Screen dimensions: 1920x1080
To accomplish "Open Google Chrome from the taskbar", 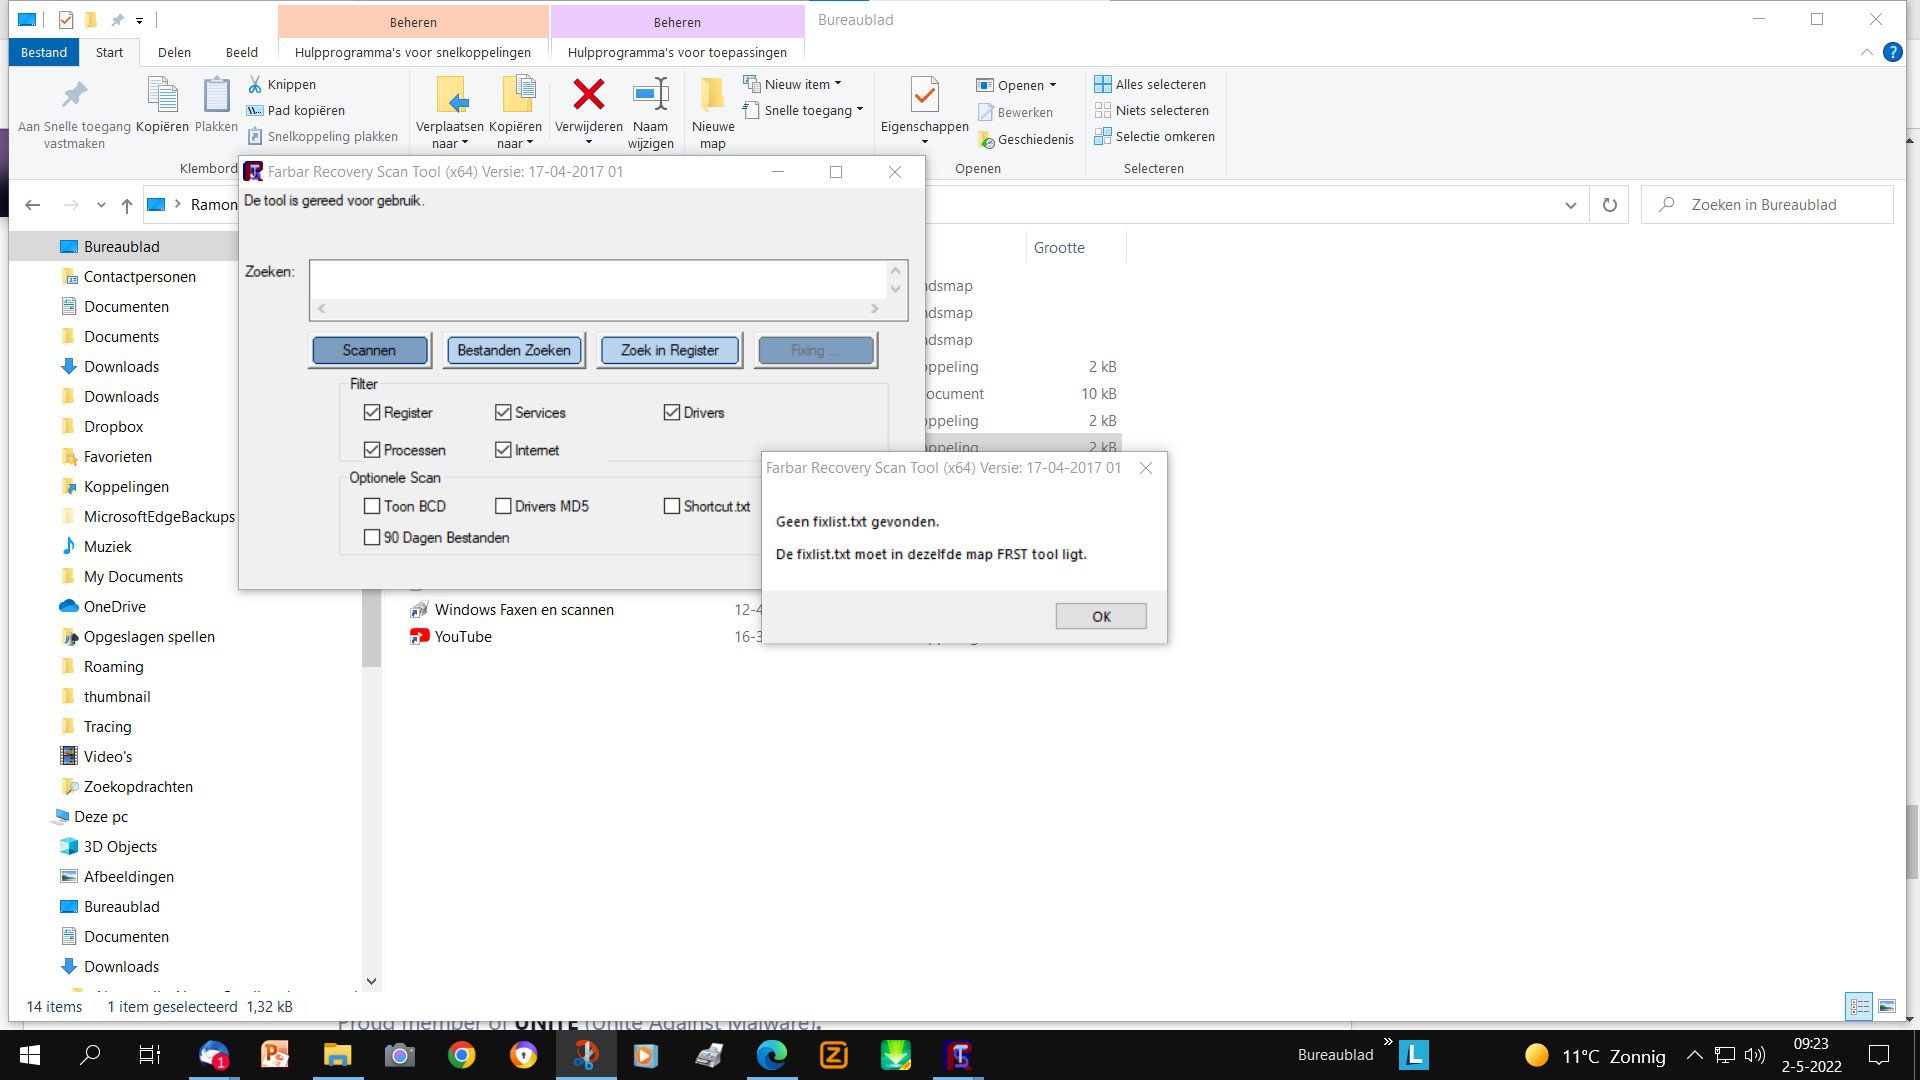I will click(461, 1055).
